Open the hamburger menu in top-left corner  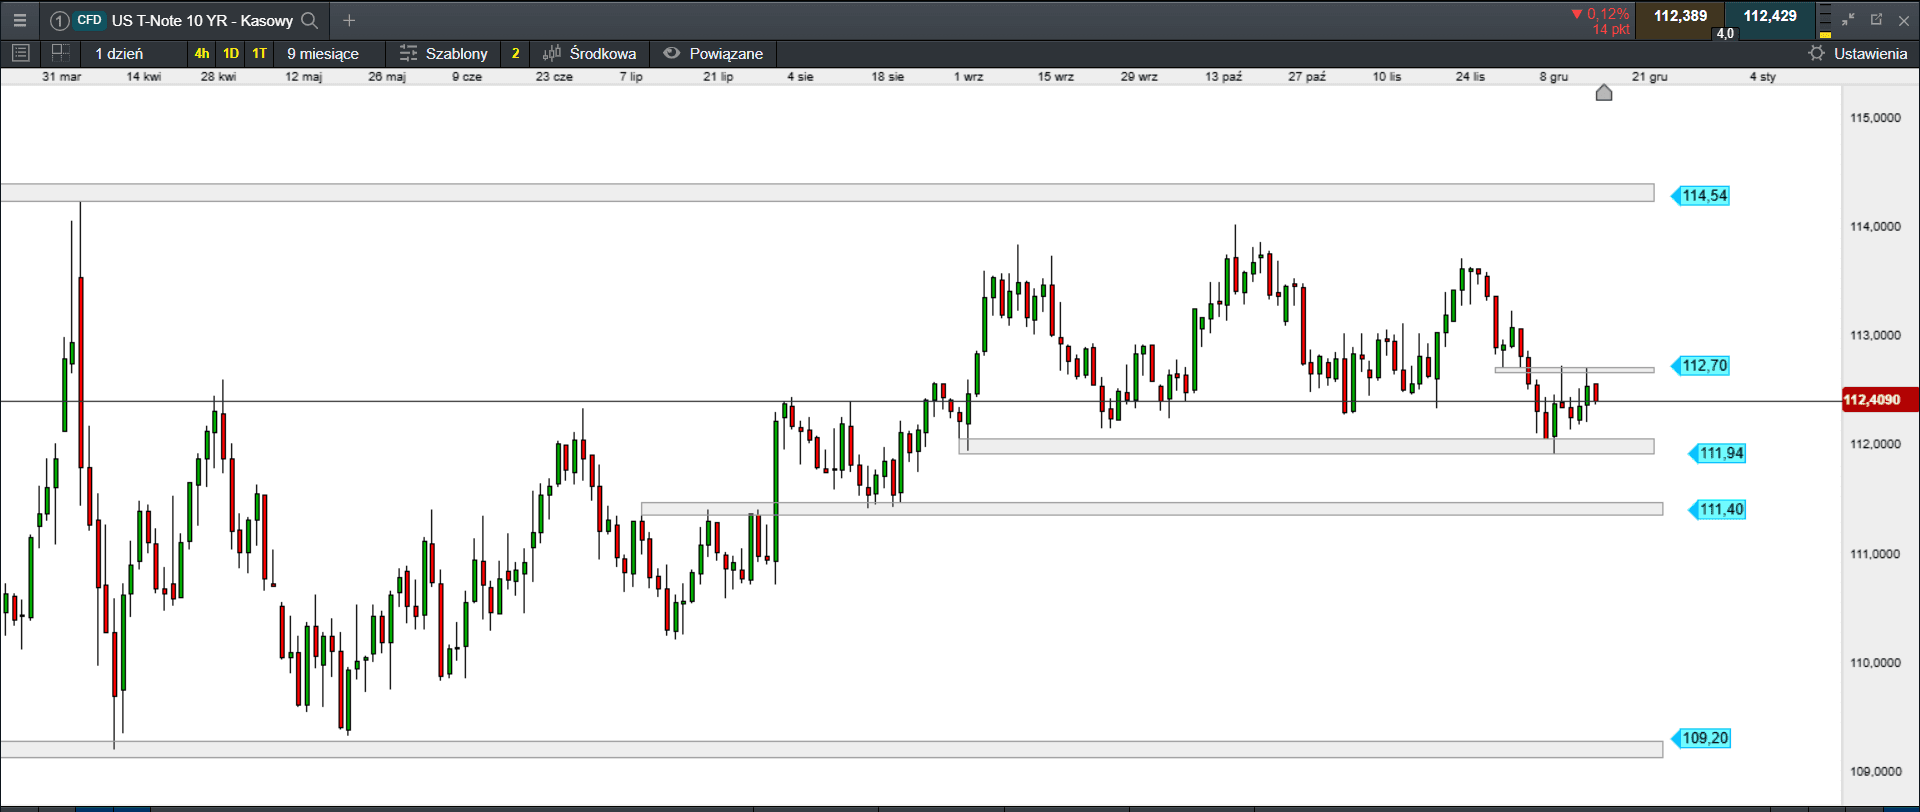tap(19, 20)
